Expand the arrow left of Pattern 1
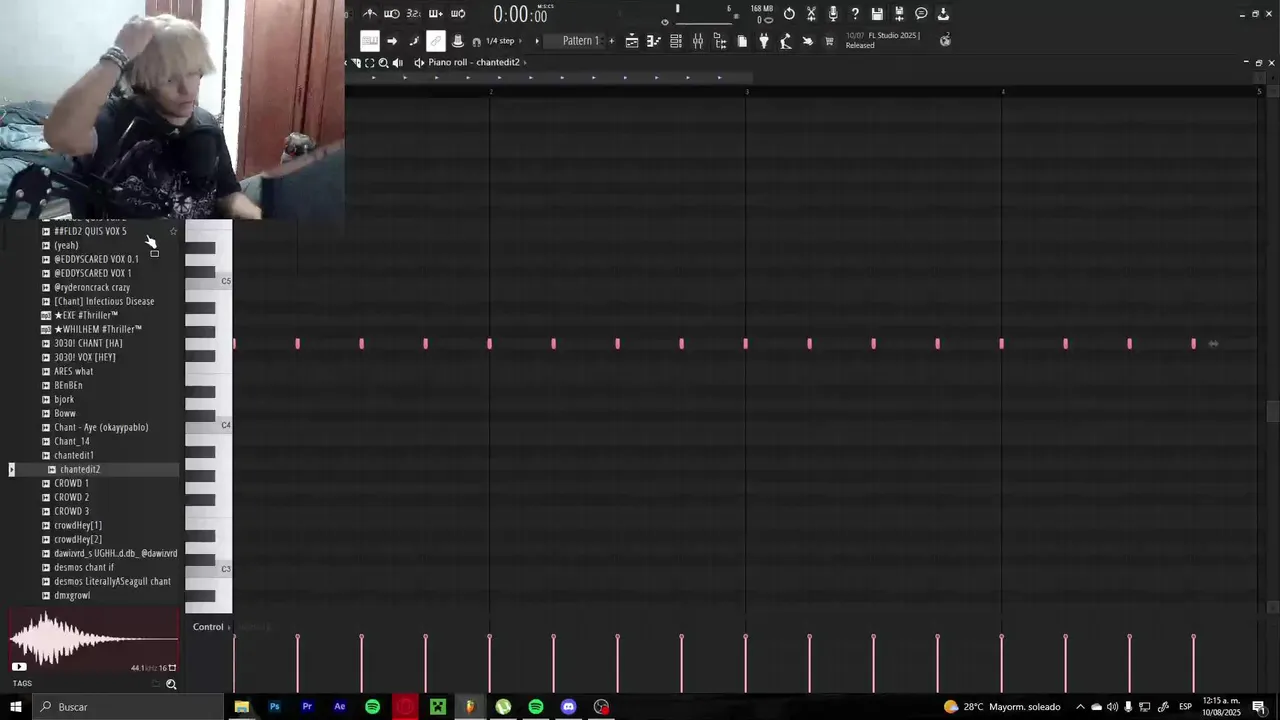The image size is (1280, 720). click(x=537, y=41)
